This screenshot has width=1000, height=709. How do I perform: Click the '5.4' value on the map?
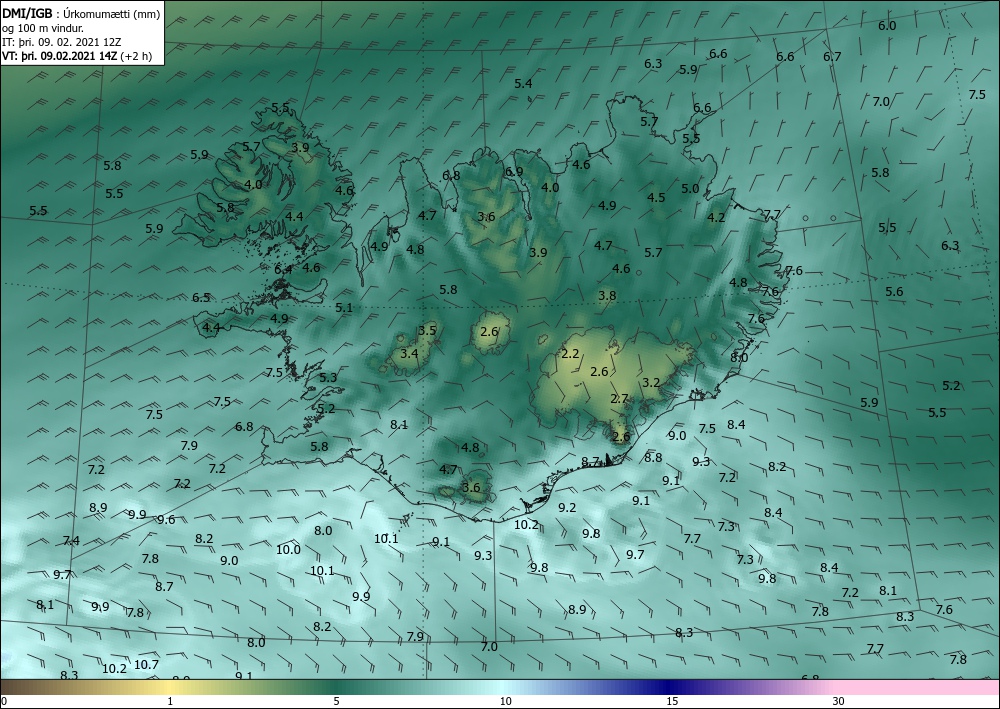pos(523,83)
